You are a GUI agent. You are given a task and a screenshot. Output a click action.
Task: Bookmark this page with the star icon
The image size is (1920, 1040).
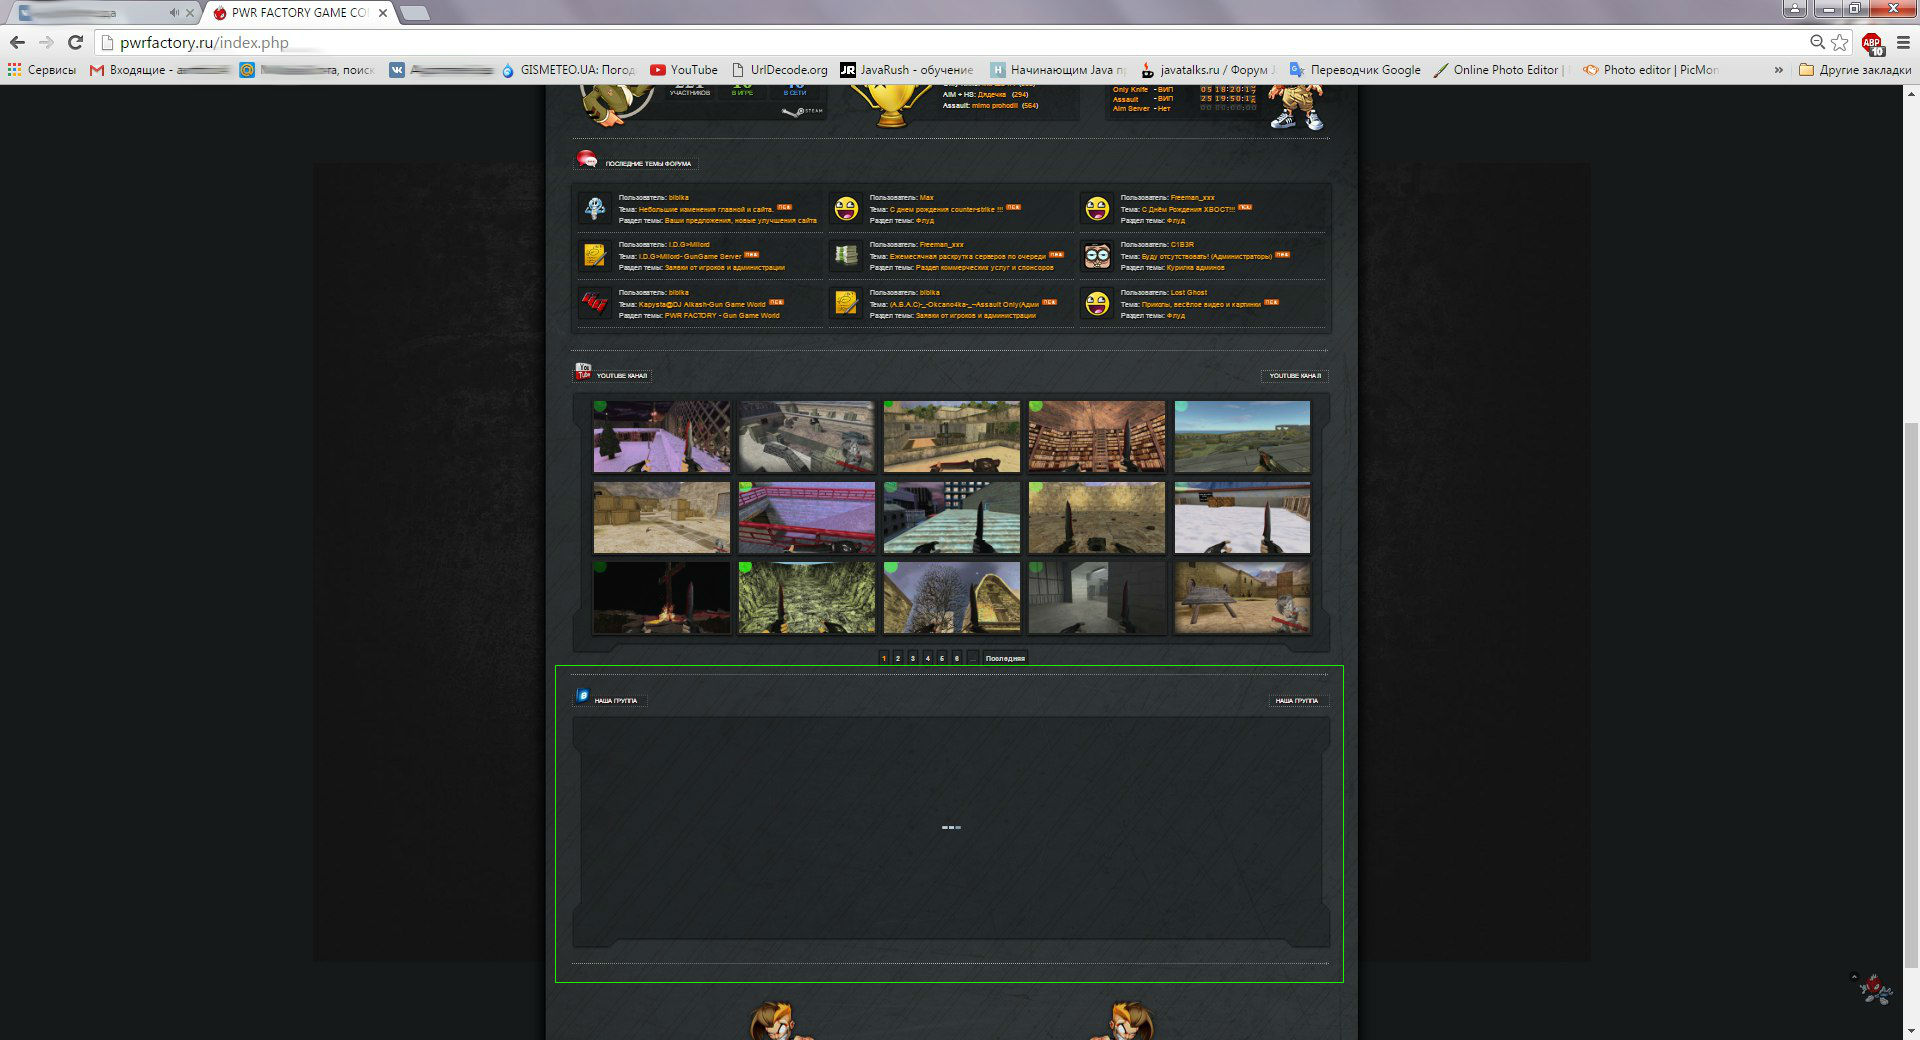pos(1840,42)
